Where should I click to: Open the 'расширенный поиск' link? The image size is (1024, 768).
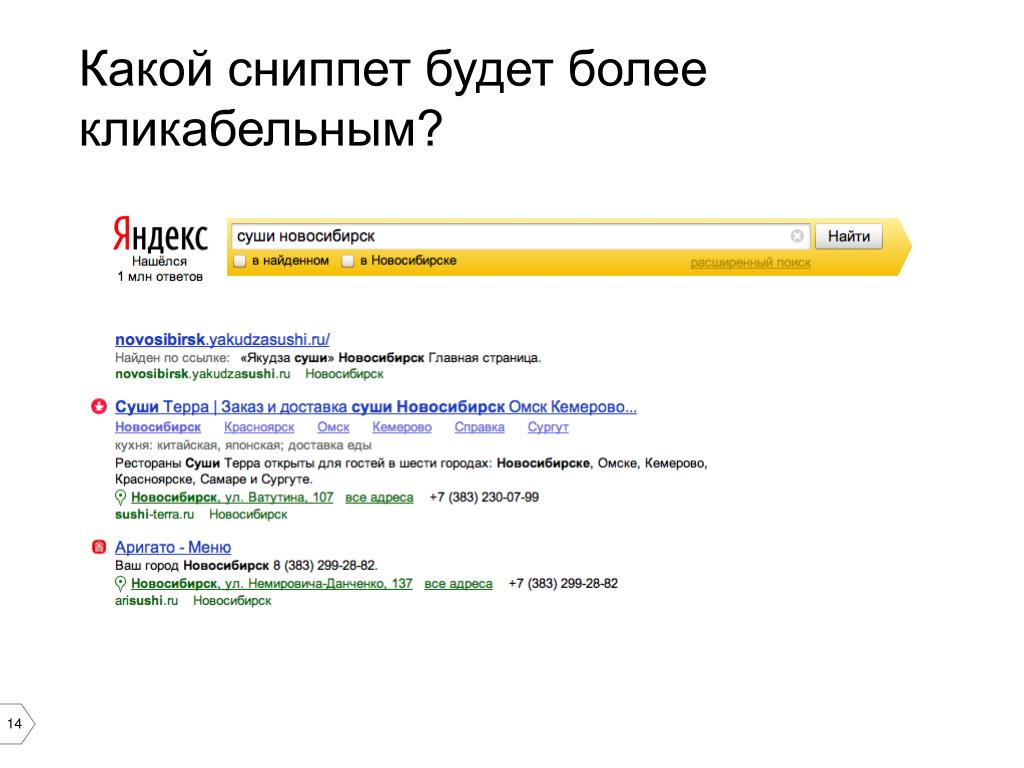[x=750, y=263]
